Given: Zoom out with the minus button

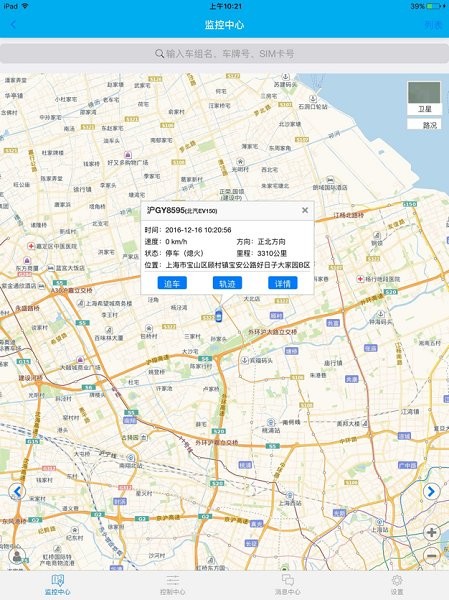Looking at the screenshot, I should 431,555.
